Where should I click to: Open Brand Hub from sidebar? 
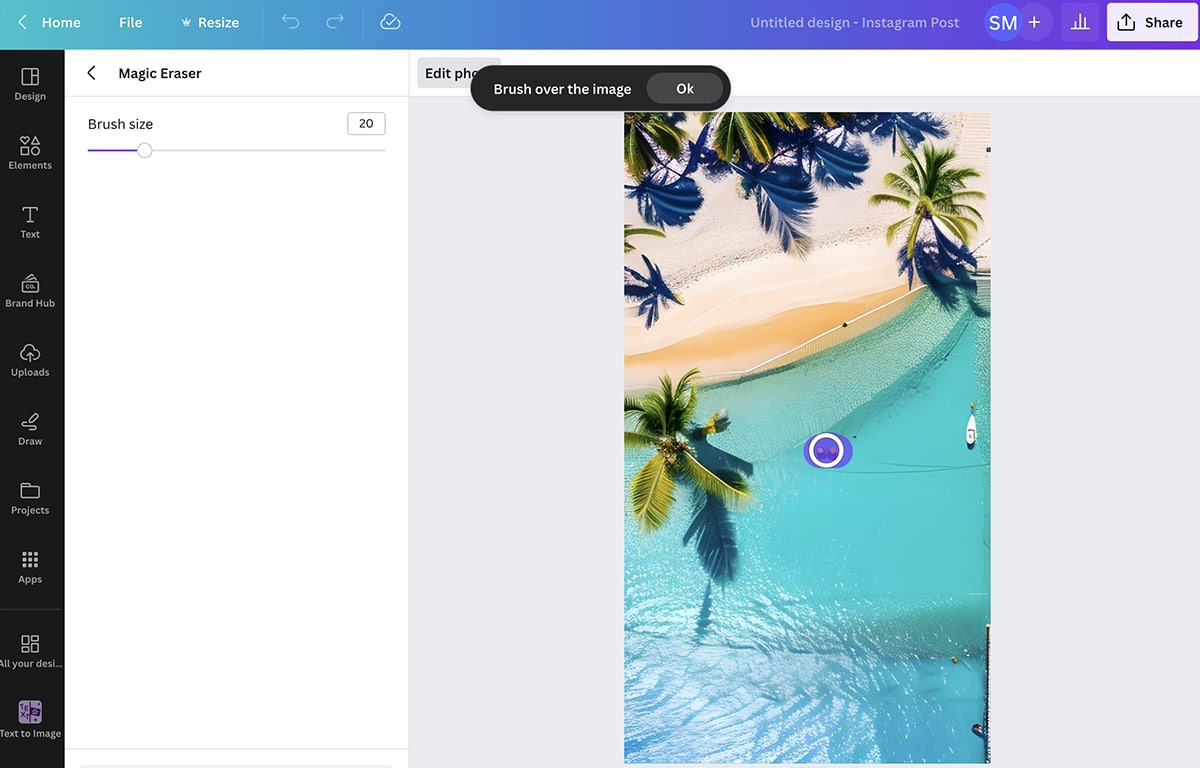click(30, 291)
